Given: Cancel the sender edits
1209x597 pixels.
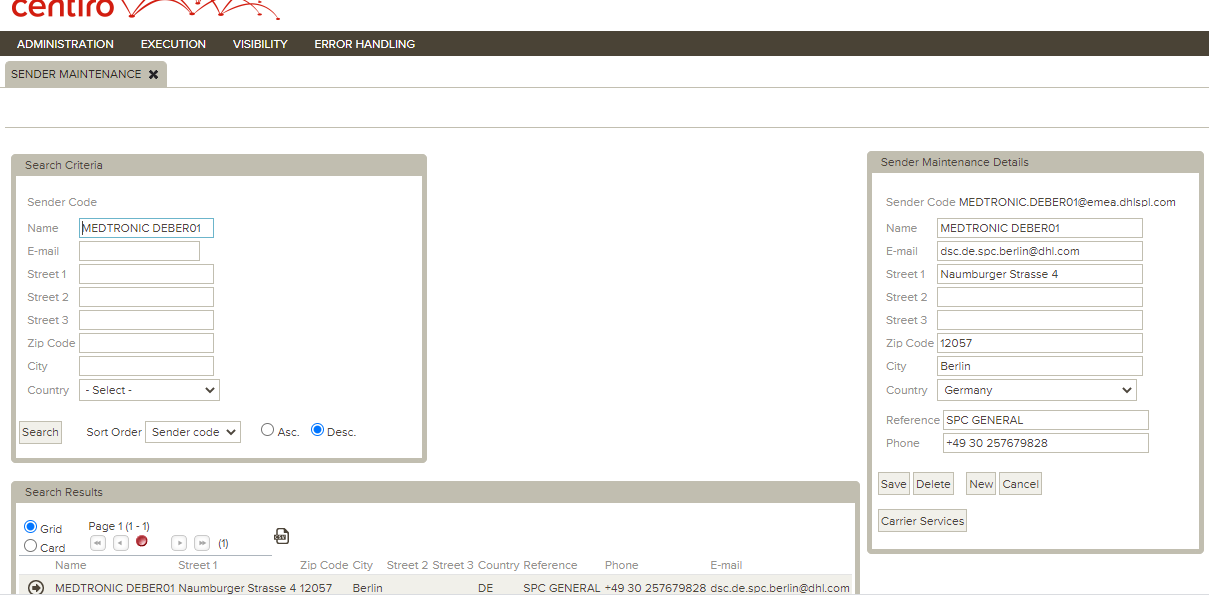Looking at the screenshot, I should pyautogui.click(x=1020, y=484).
